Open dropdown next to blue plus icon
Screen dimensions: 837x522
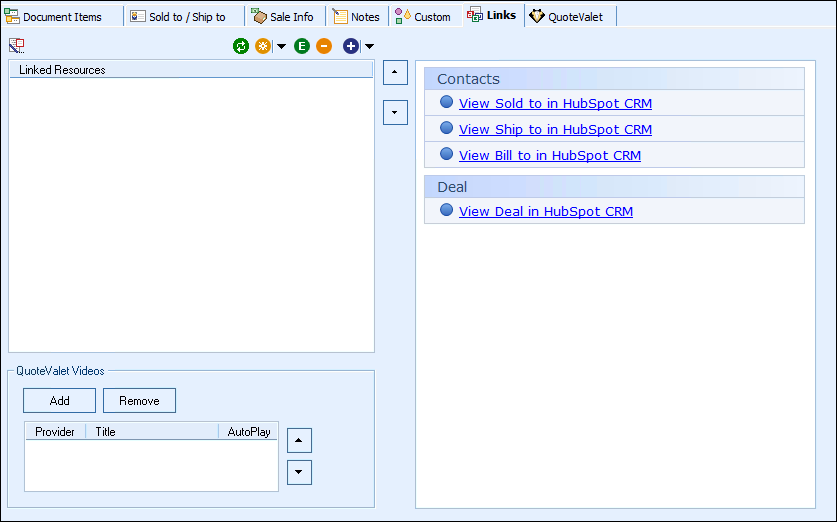(x=369, y=46)
